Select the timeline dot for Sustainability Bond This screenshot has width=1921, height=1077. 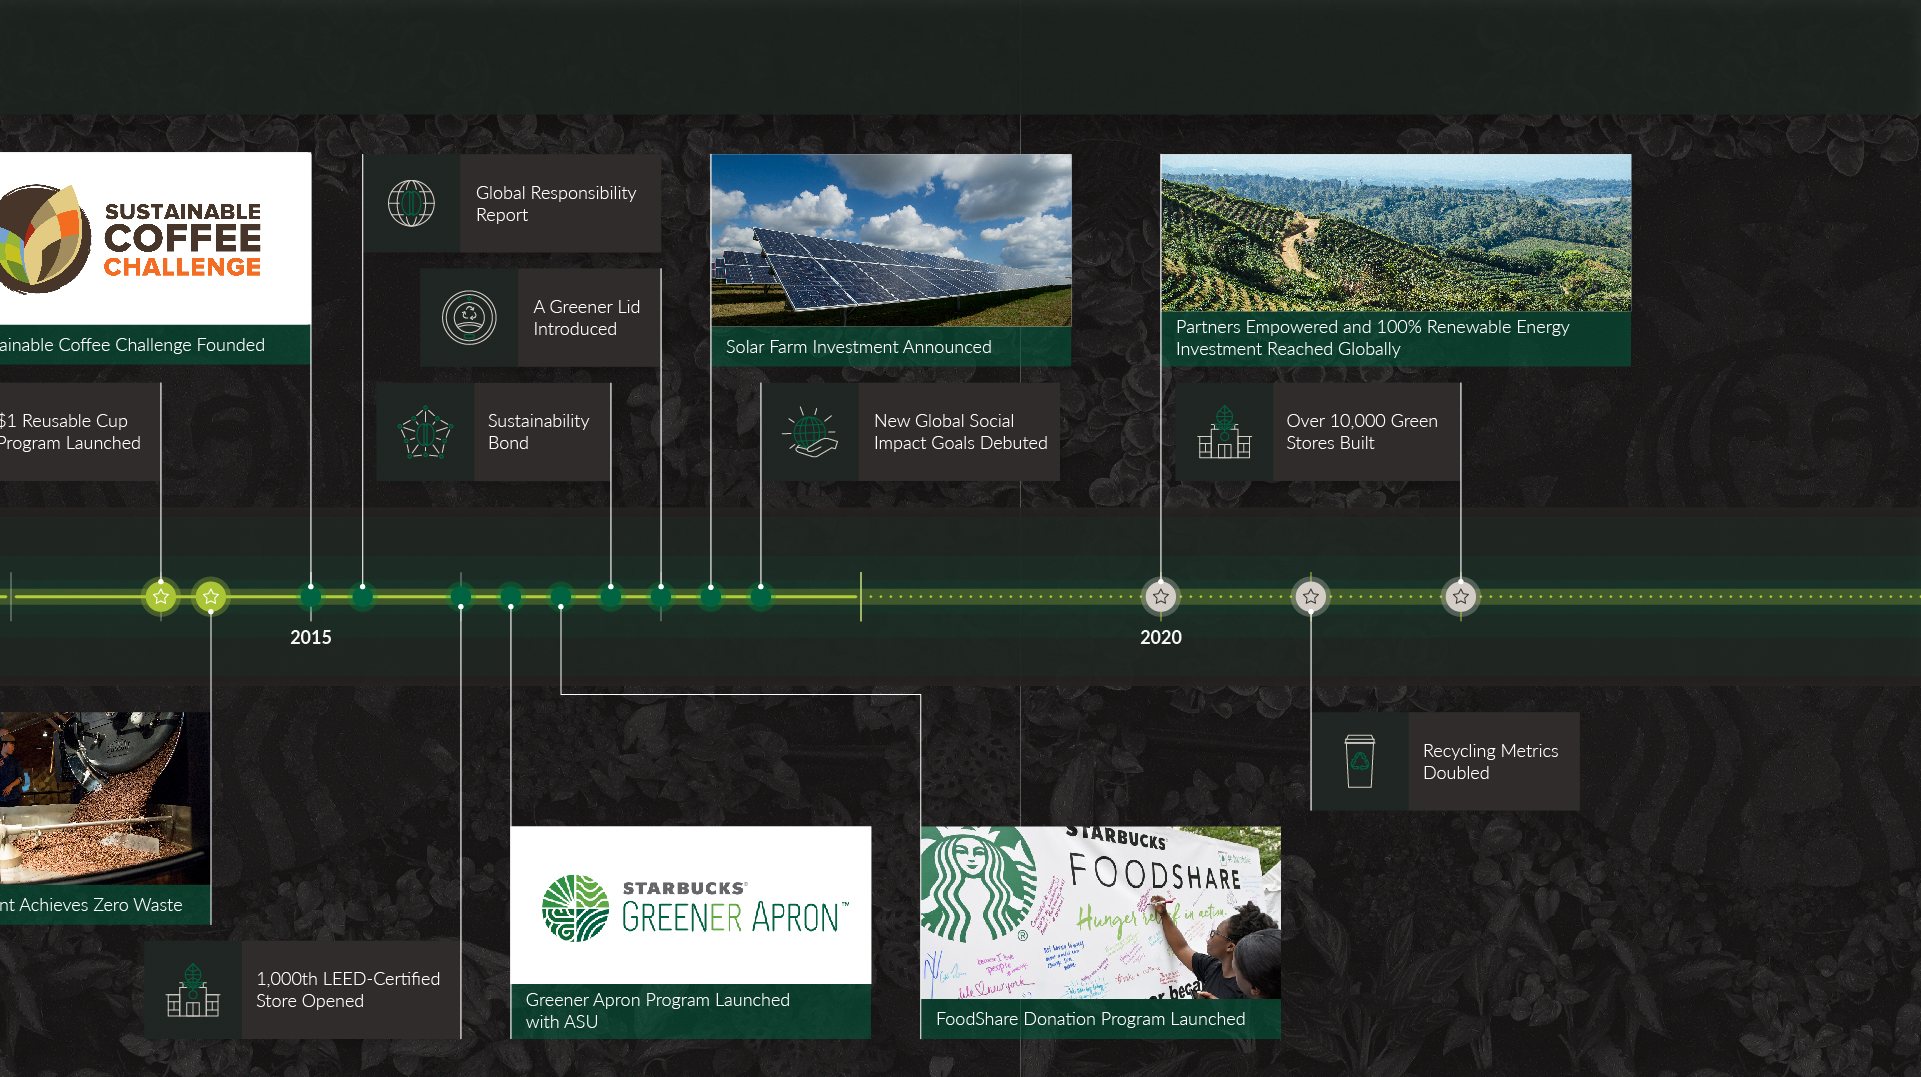click(x=611, y=597)
